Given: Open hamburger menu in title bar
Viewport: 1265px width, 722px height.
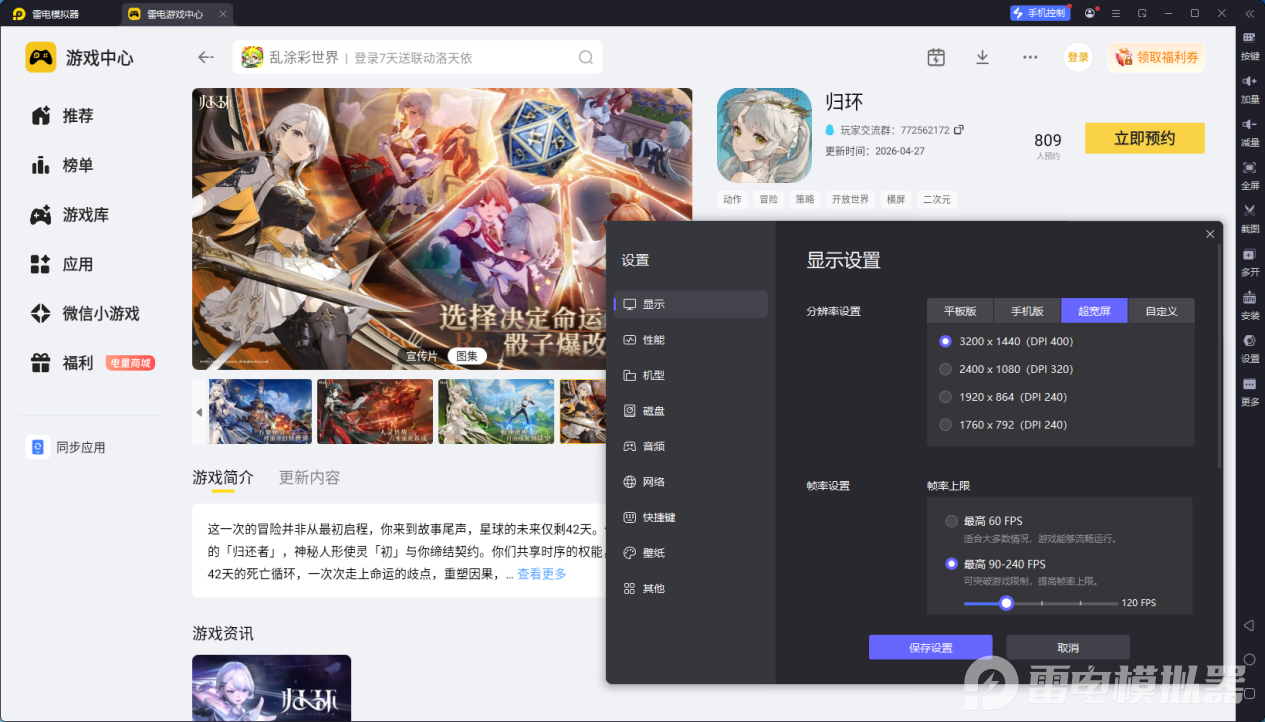Looking at the screenshot, I should [1116, 13].
